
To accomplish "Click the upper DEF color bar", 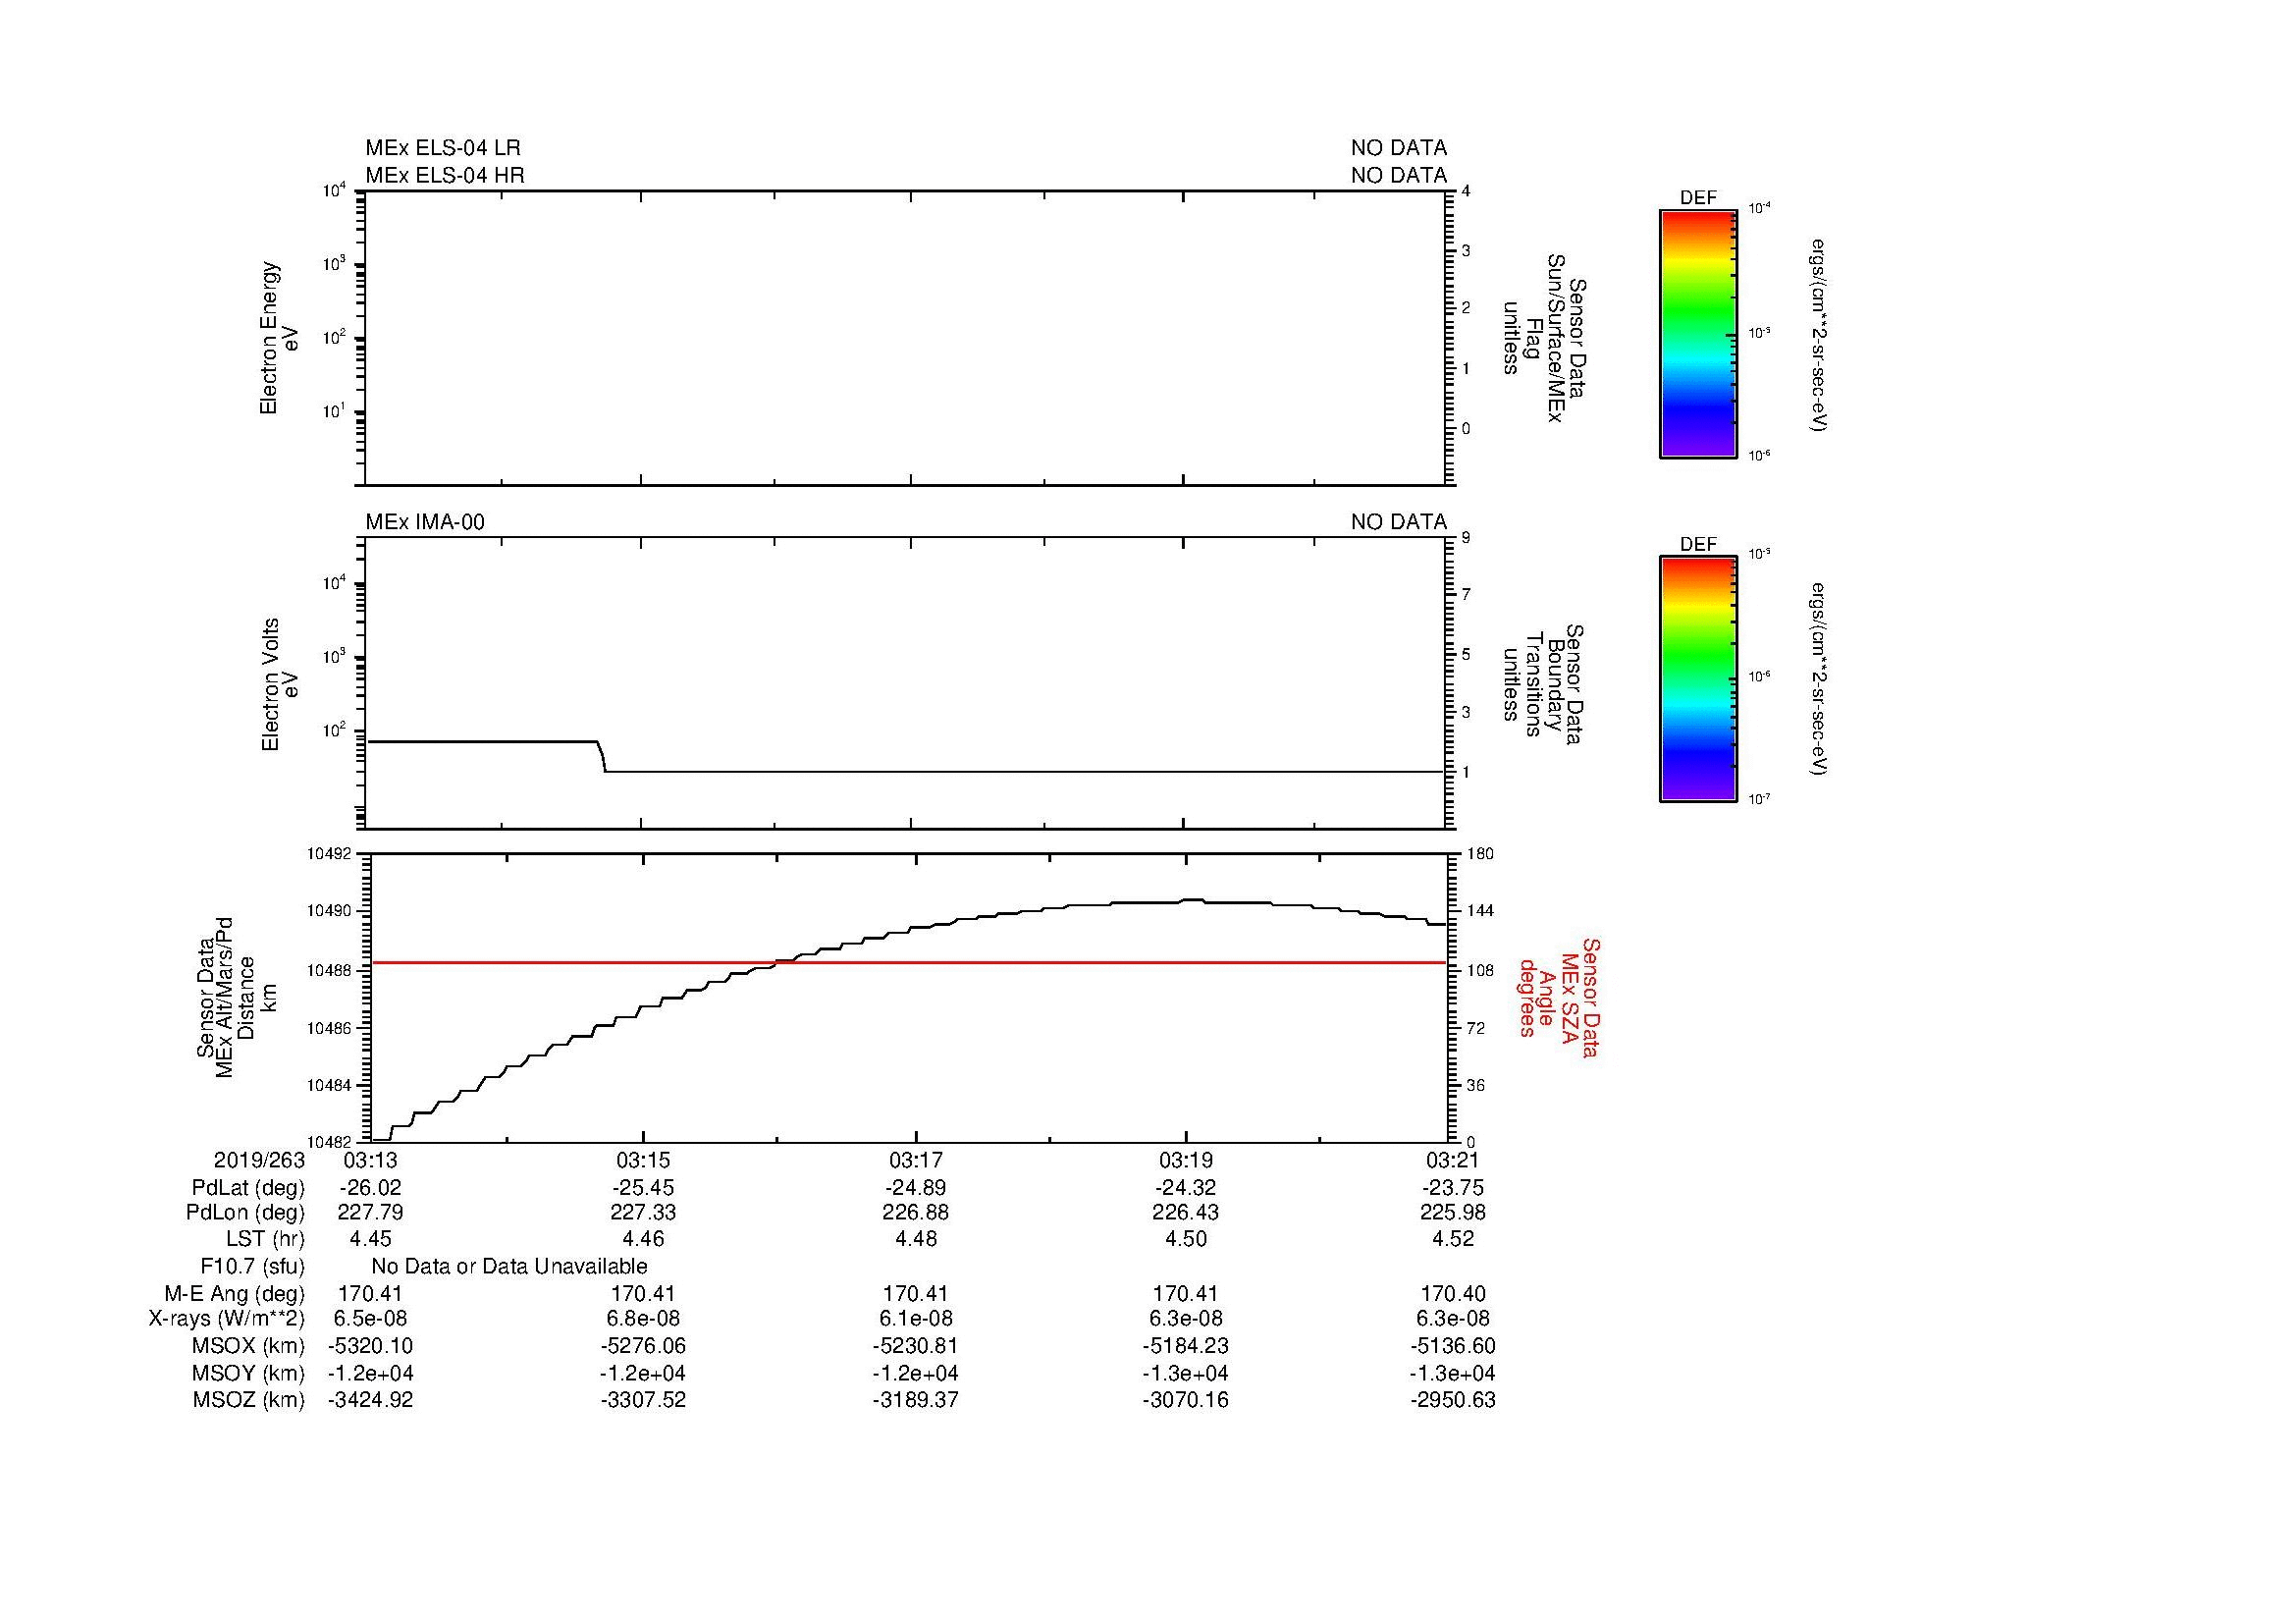I will 1697,334.
